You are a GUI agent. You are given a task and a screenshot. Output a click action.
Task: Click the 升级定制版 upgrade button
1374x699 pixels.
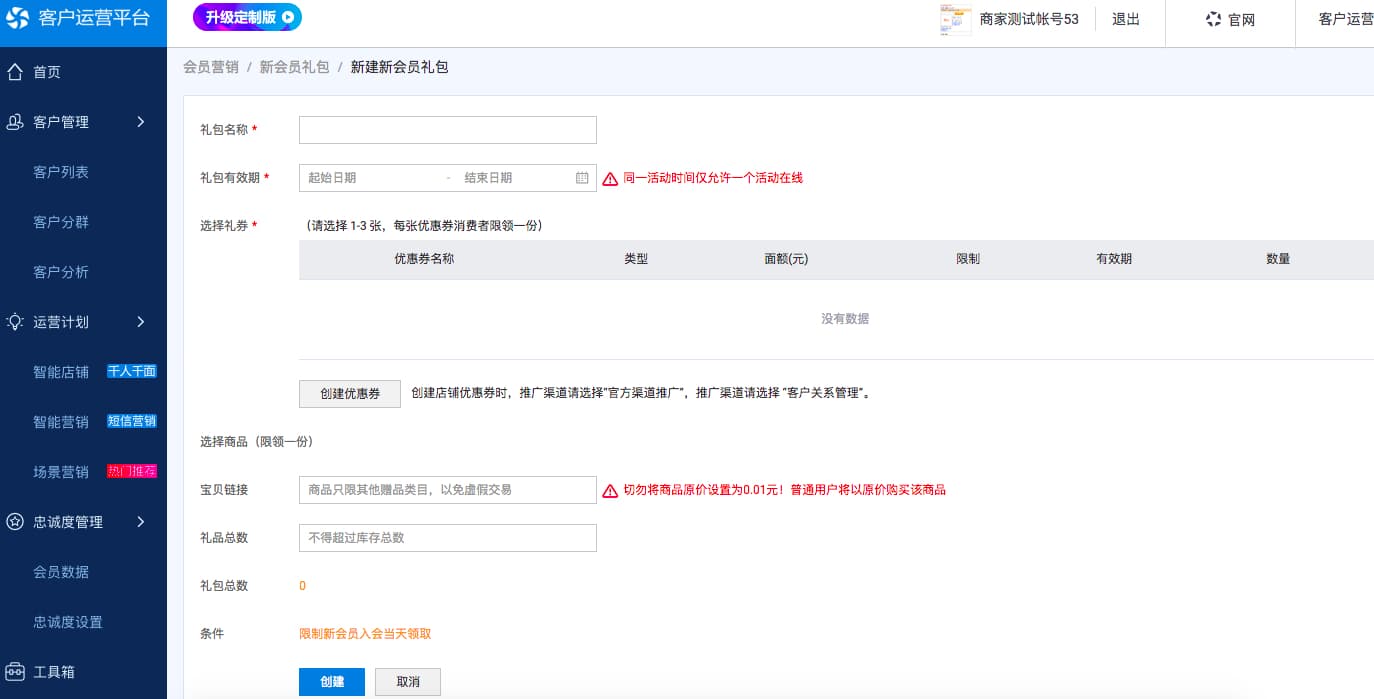pyautogui.click(x=247, y=17)
